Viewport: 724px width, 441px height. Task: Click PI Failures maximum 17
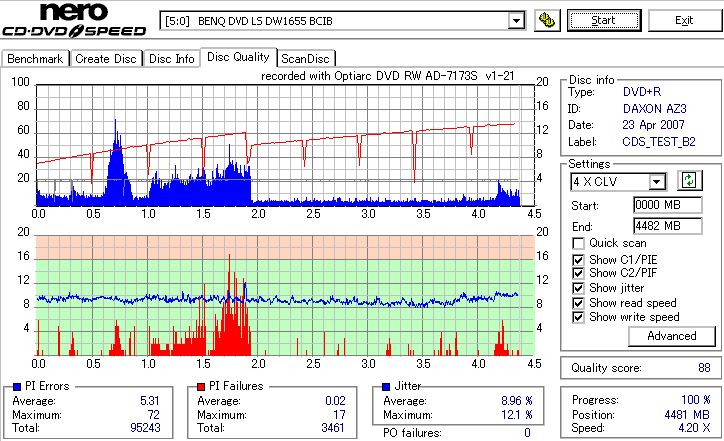tap(339, 415)
